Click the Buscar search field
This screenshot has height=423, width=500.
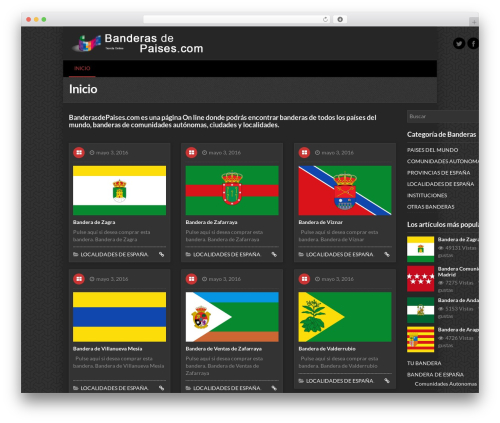(x=443, y=117)
